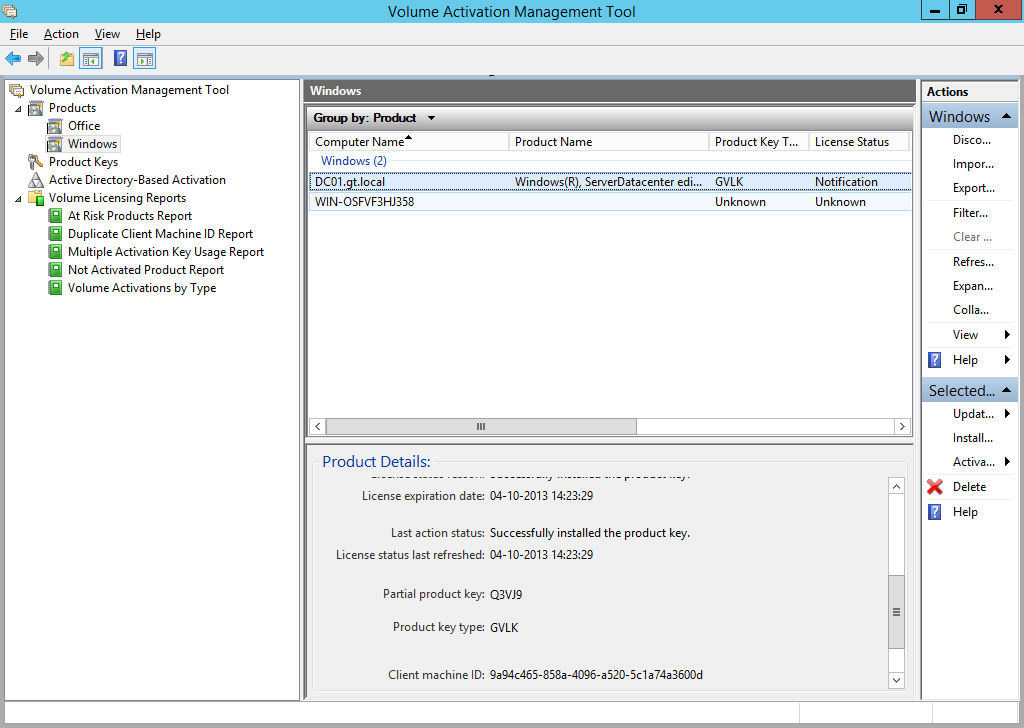Click Product Details vertical scrollbar thumb
Viewport: 1024px width, 728px height.
(x=897, y=612)
